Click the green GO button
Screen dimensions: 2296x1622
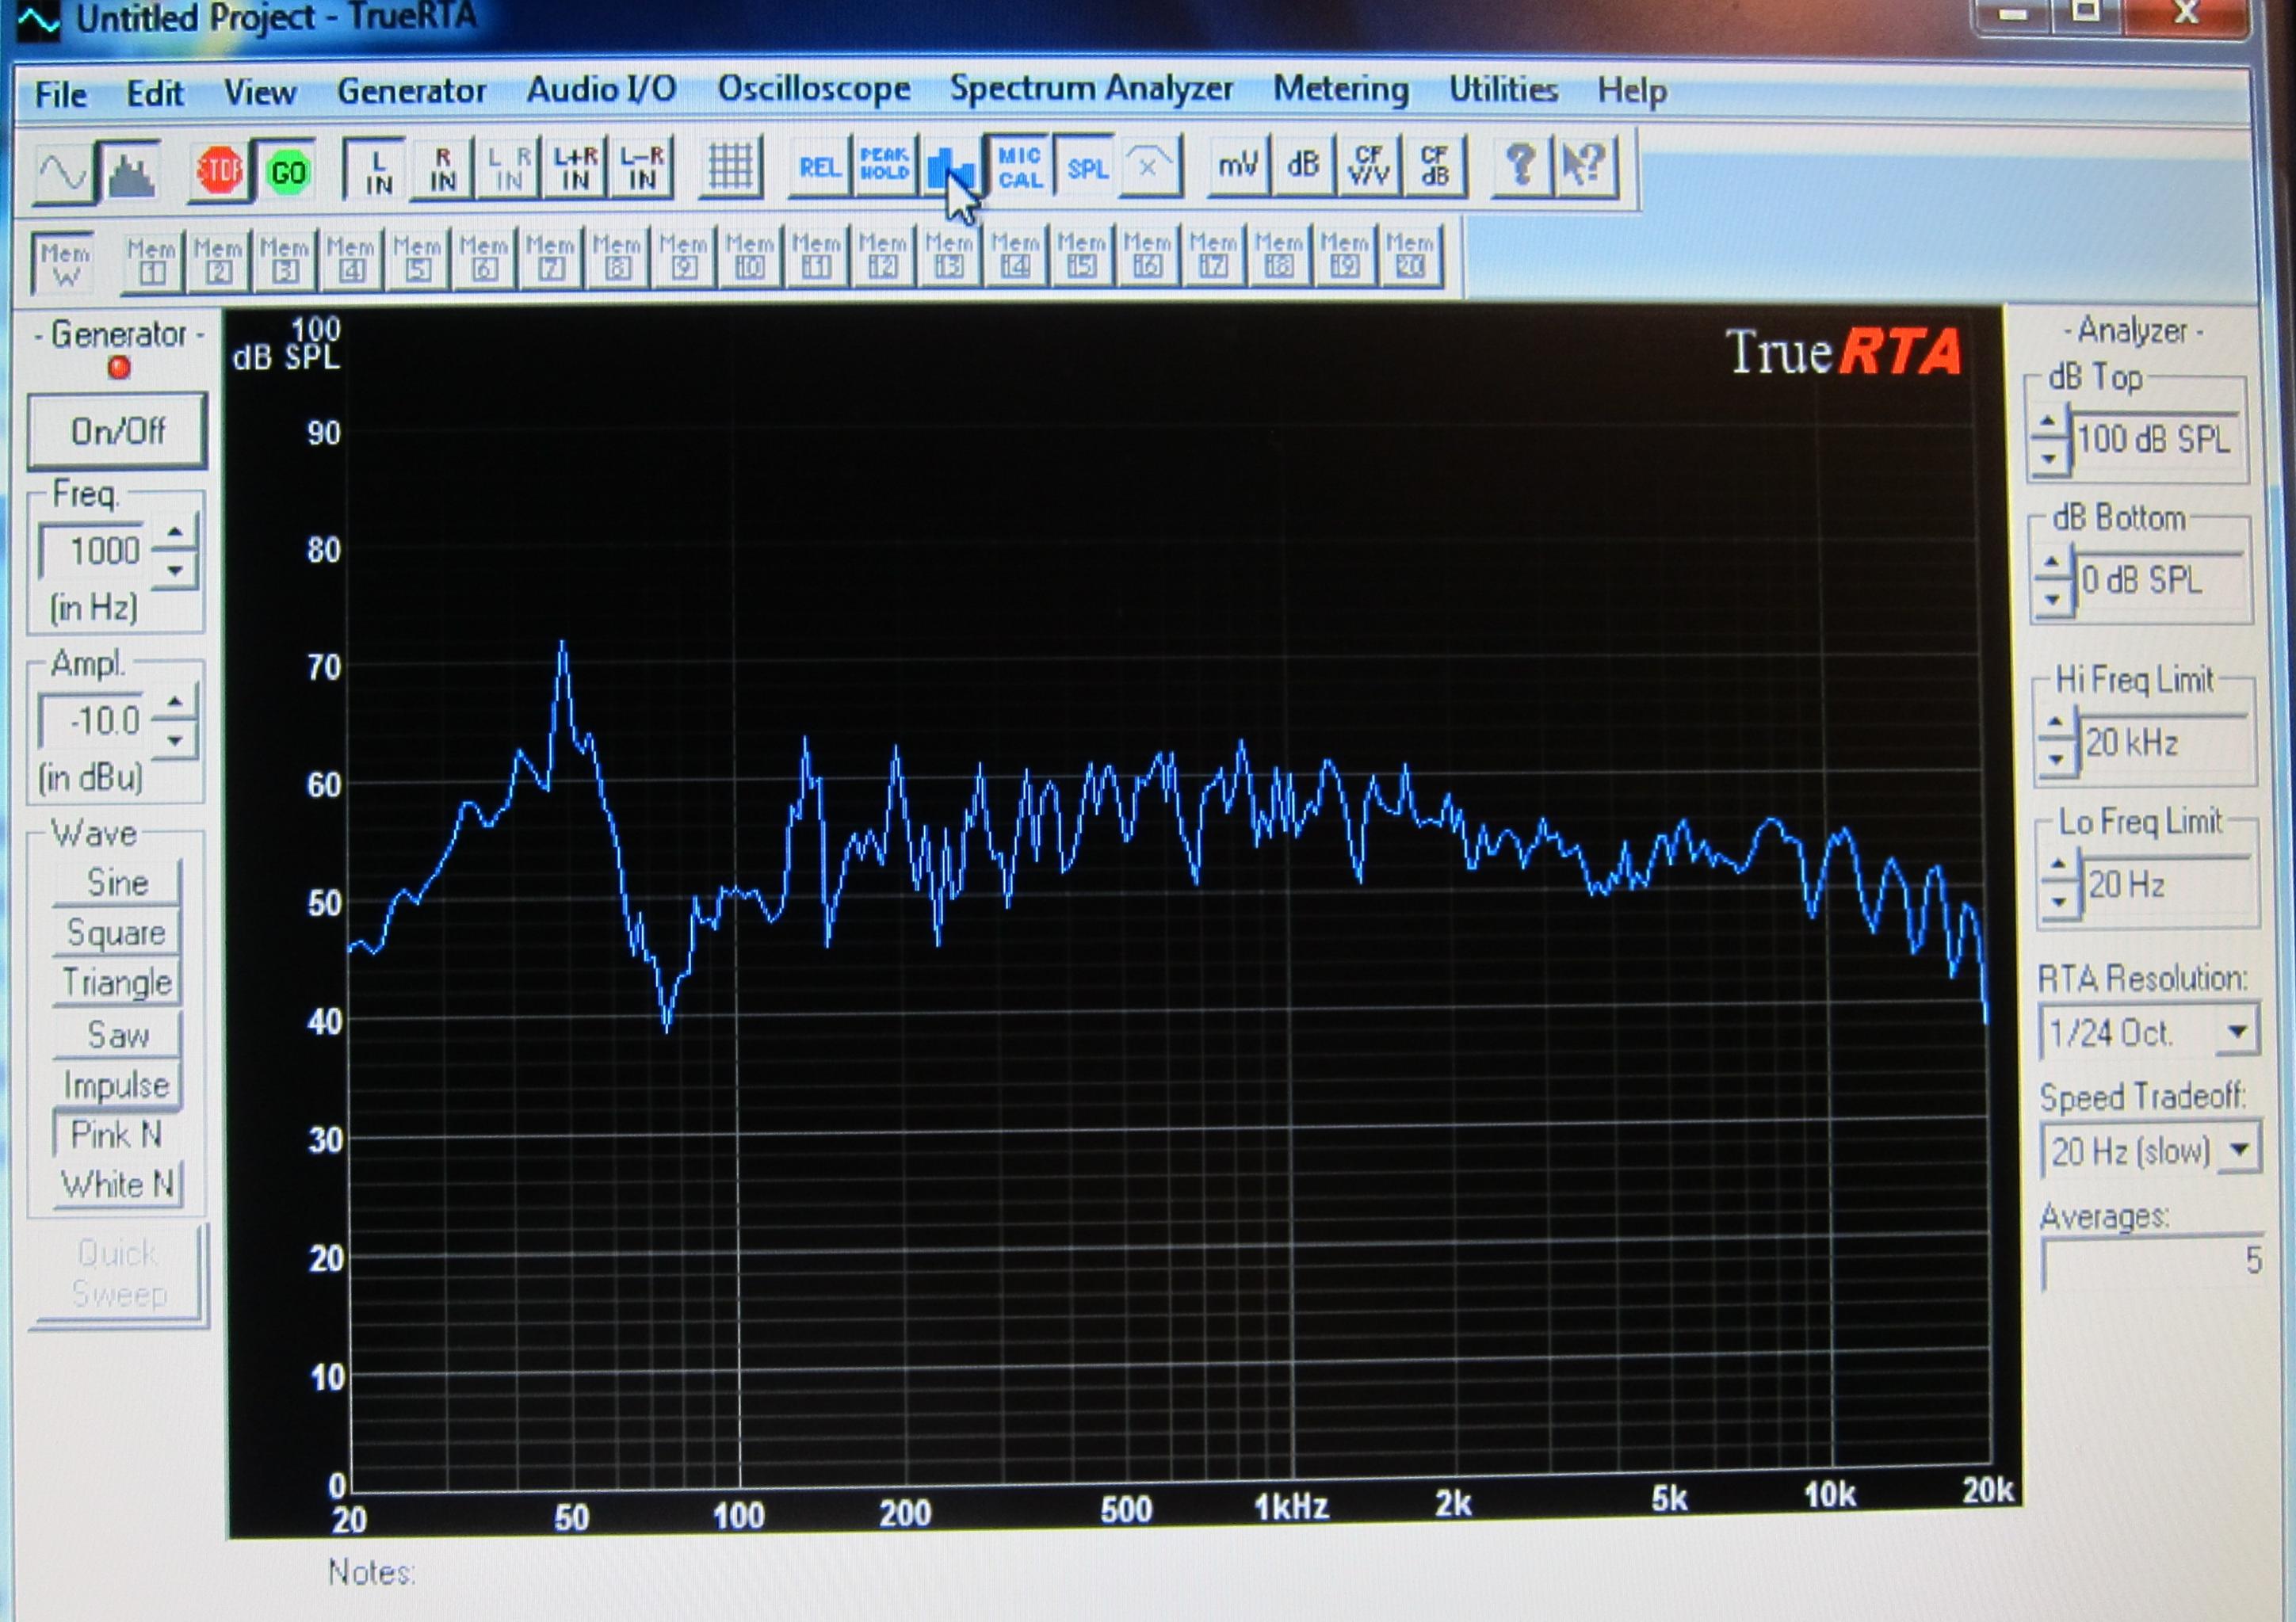click(x=288, y=172)
